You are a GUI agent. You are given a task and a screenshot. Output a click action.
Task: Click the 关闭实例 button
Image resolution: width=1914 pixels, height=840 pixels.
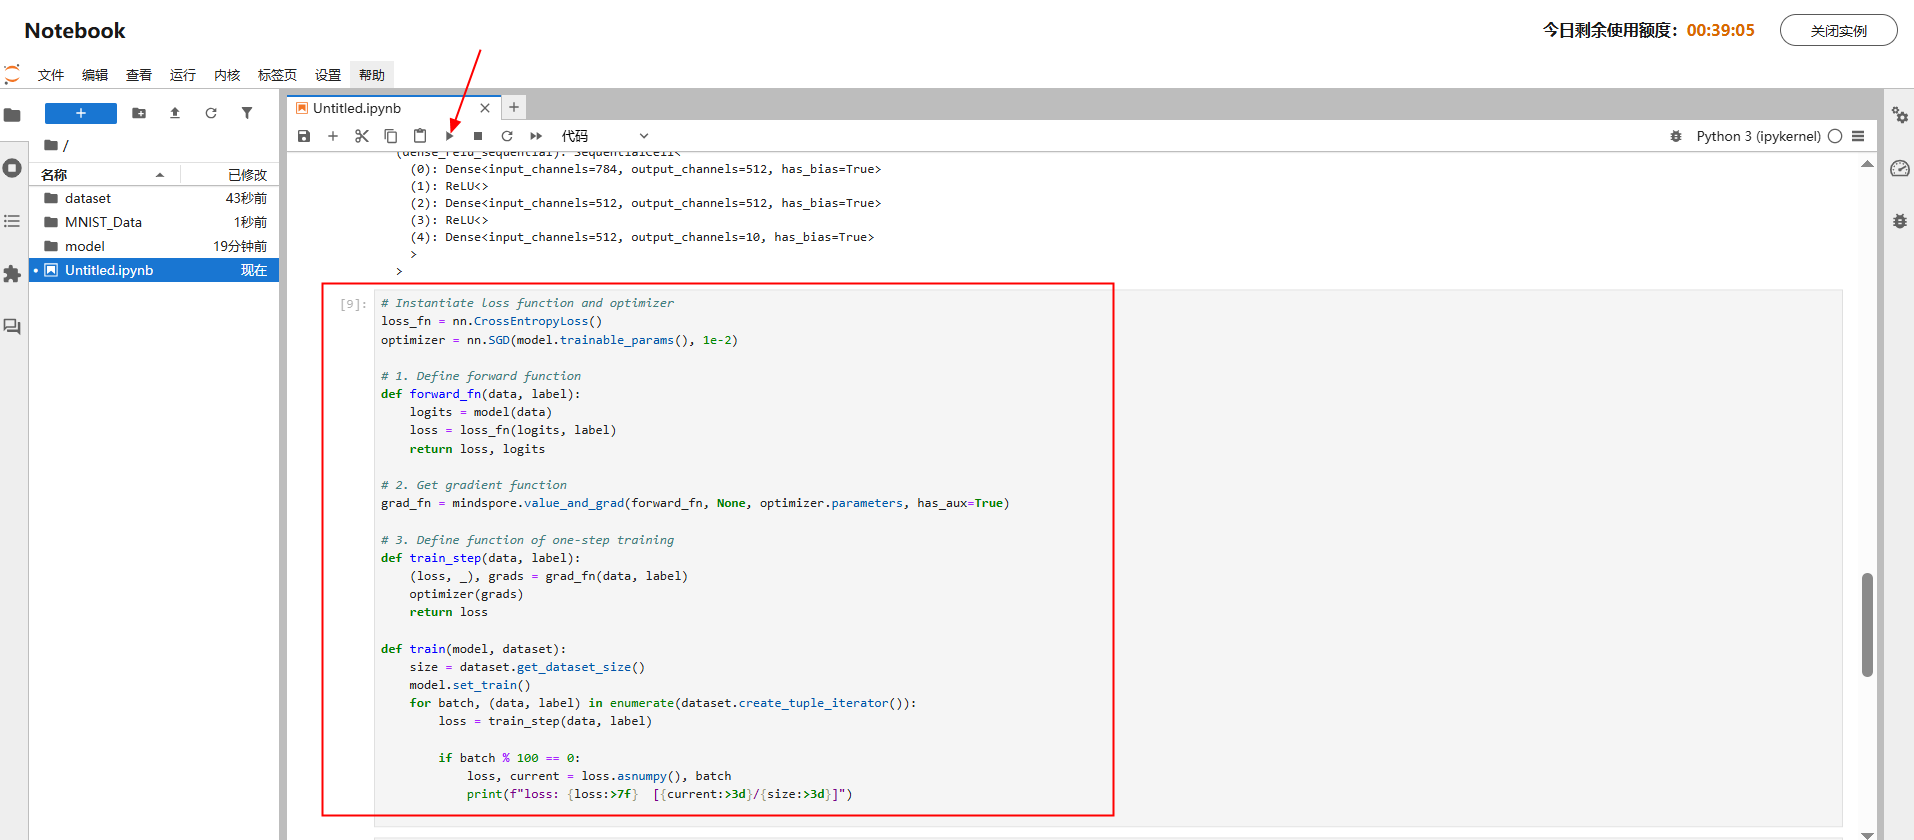click(x=1838, y=30)
